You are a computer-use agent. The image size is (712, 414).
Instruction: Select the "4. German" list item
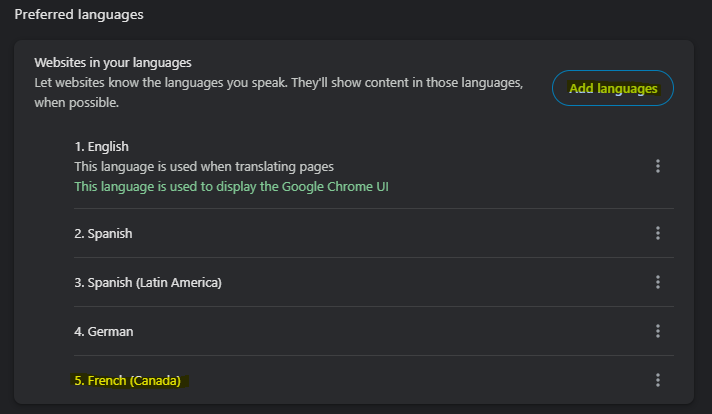coord(103,331)
